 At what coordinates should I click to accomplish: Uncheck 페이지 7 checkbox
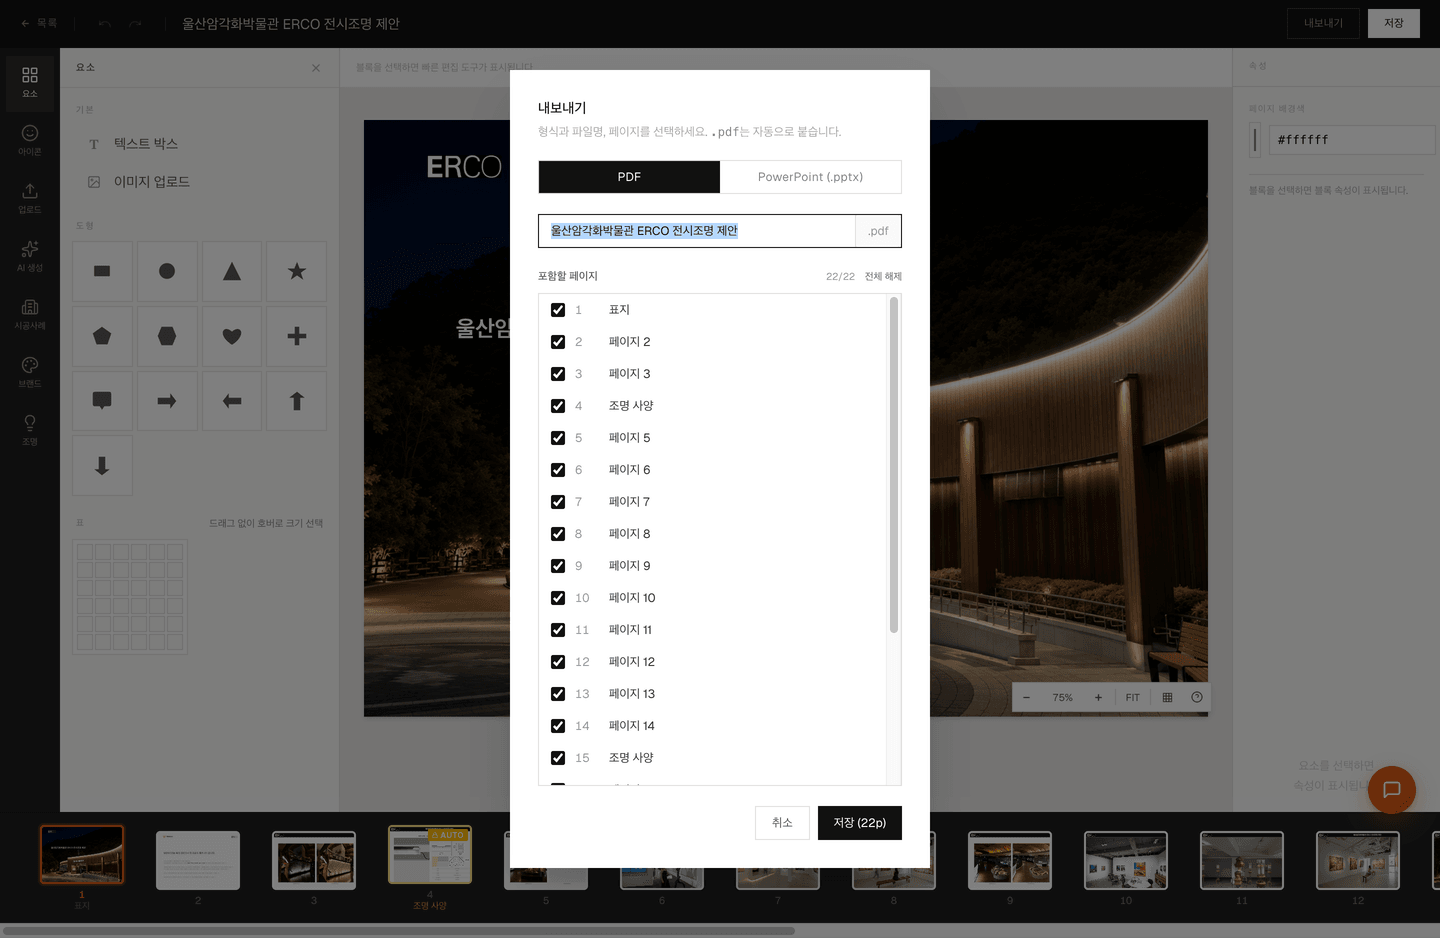click(558, 502)
